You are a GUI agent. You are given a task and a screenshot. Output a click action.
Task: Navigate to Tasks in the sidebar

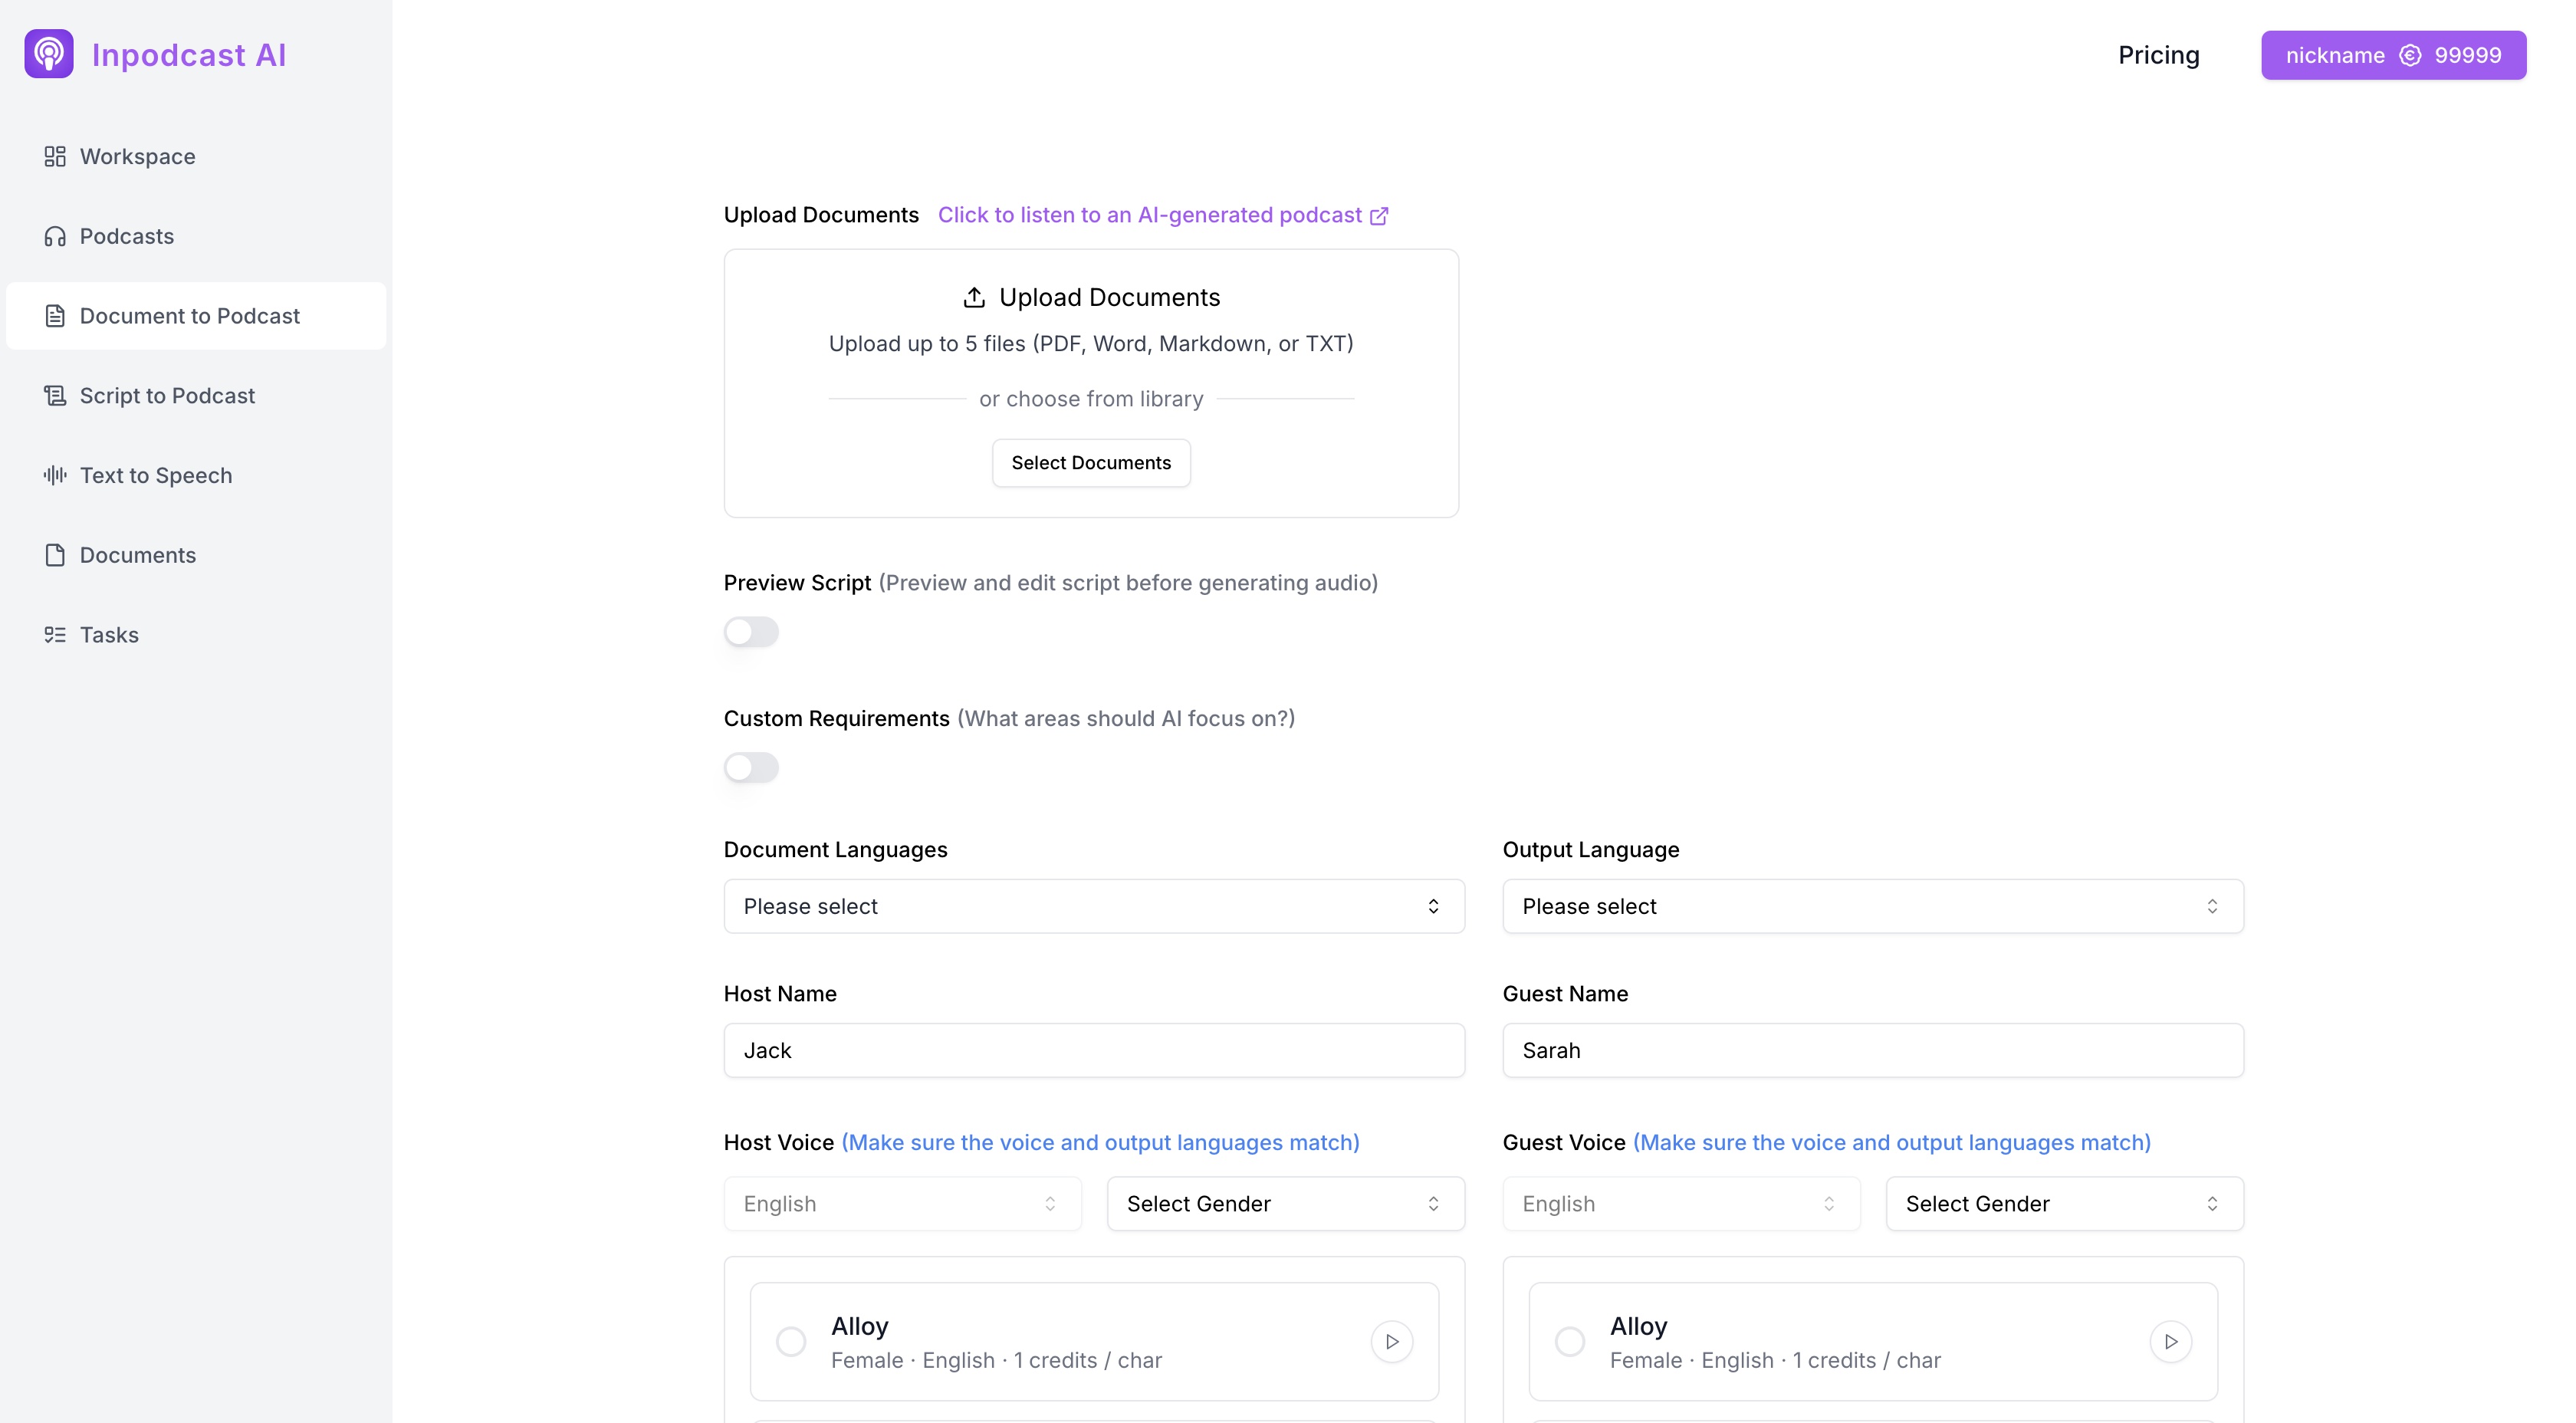(x=108, y=634)
